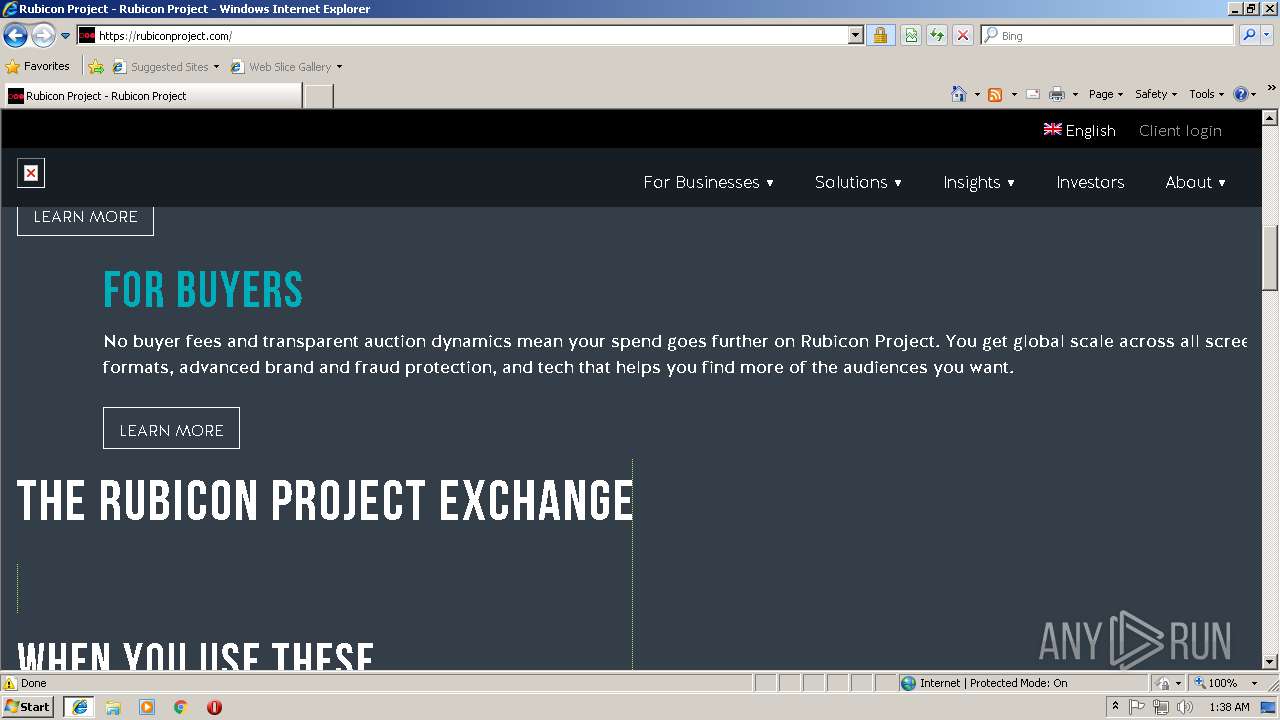Viewport: 1280px width, 720px height.
Task: Select the Rubicon Project browser tab
Action: pos(151,96)
